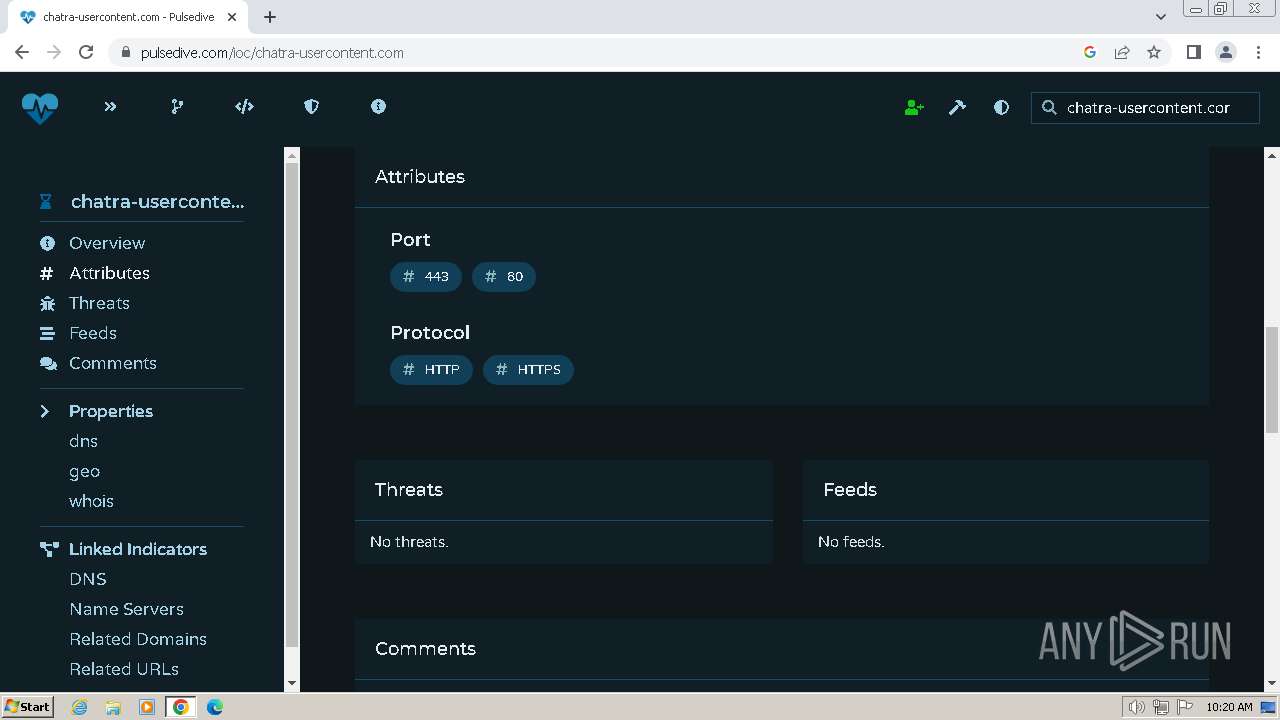The width and height of the screenshot is (1280, 720).
Task: Select the port 443 tag
Action: (426, 276)
